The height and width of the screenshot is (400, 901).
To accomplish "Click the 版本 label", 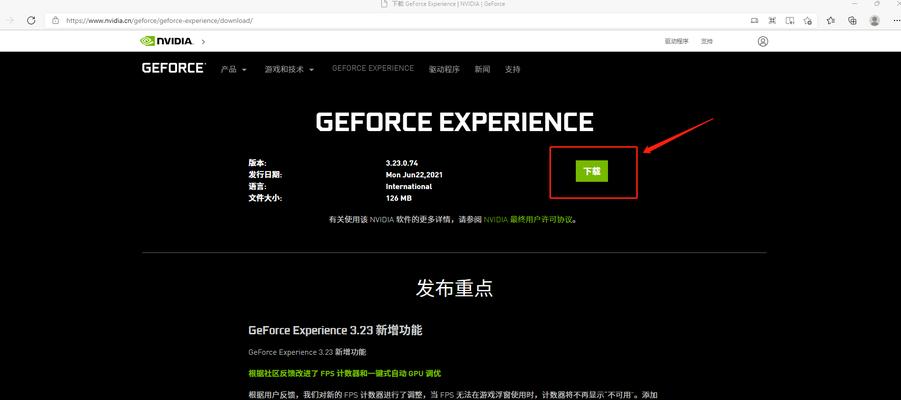I will pyautogui.click(x=257, y=163).
